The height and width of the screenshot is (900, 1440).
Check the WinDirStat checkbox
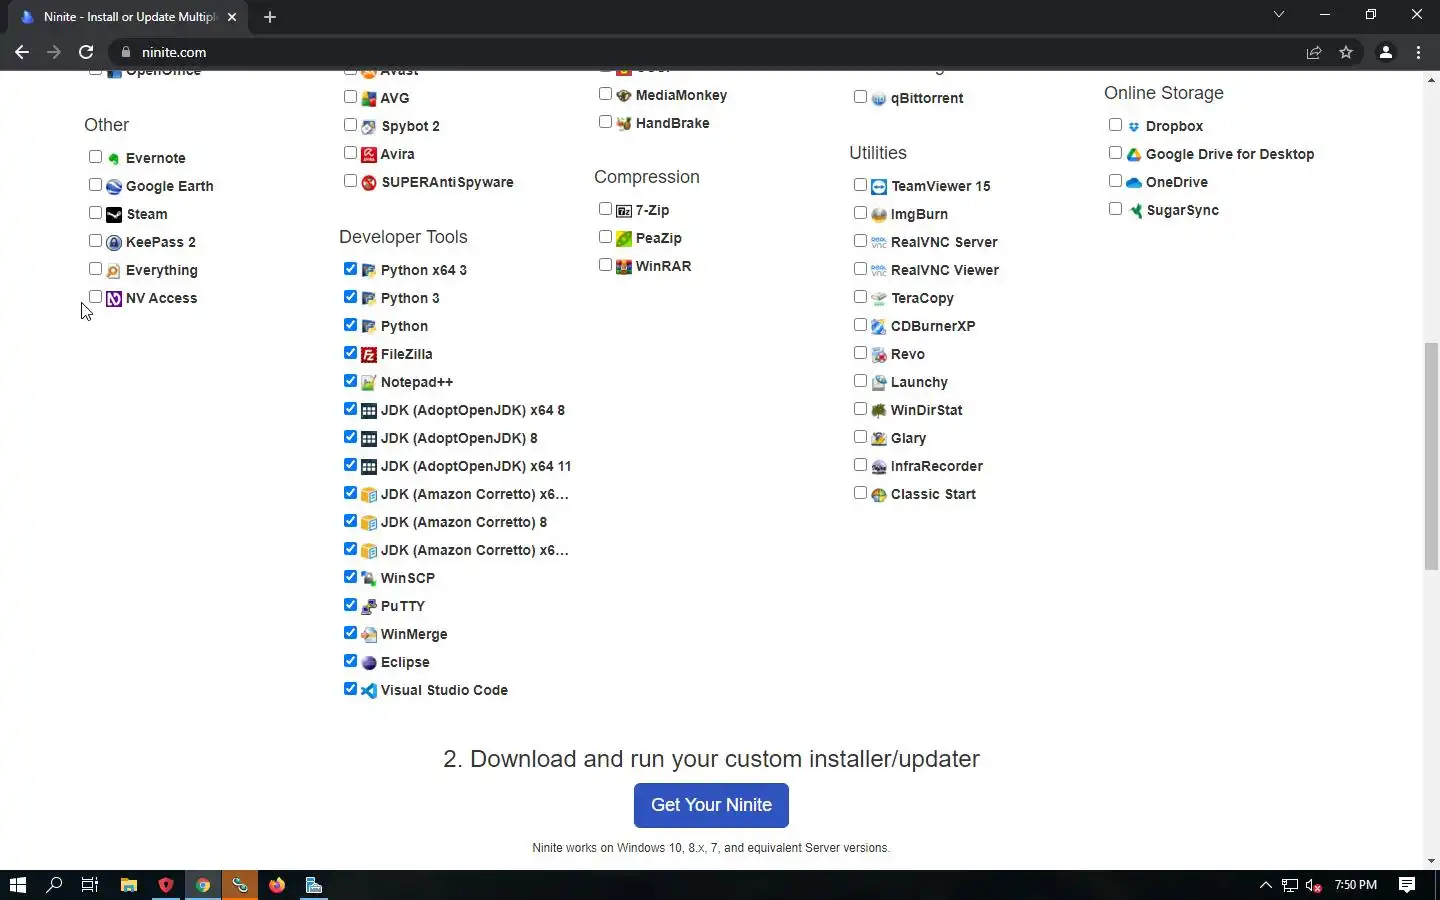coord(860,409)
